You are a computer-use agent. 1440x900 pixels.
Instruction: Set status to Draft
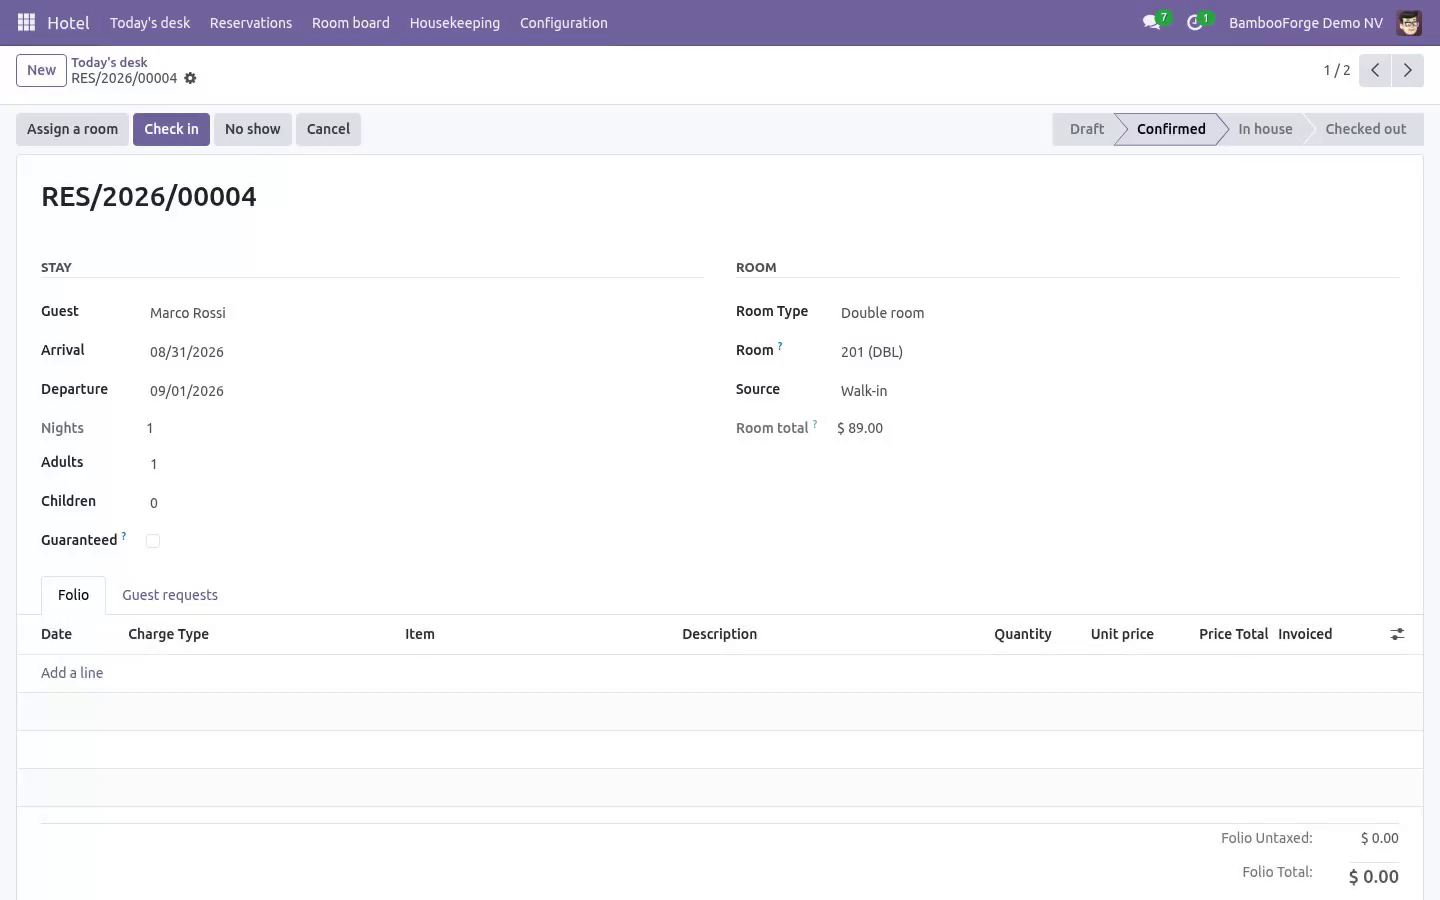[1087, 129]
